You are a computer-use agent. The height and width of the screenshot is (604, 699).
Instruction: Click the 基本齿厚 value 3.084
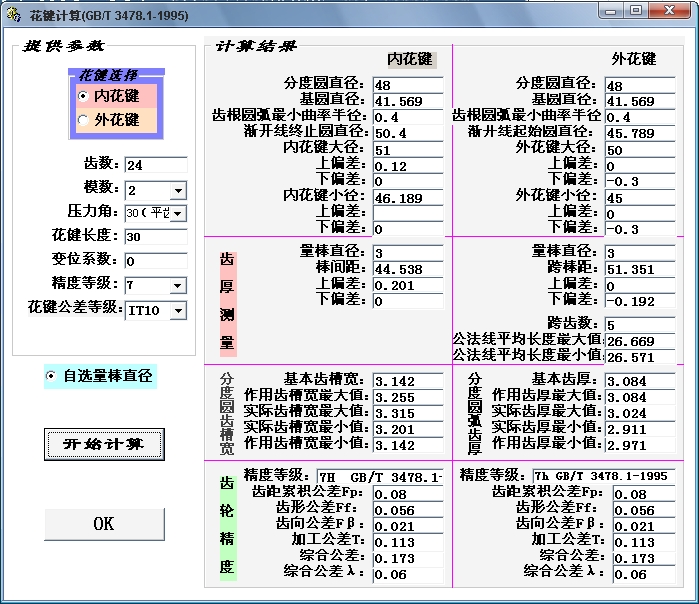coord(640,381)
